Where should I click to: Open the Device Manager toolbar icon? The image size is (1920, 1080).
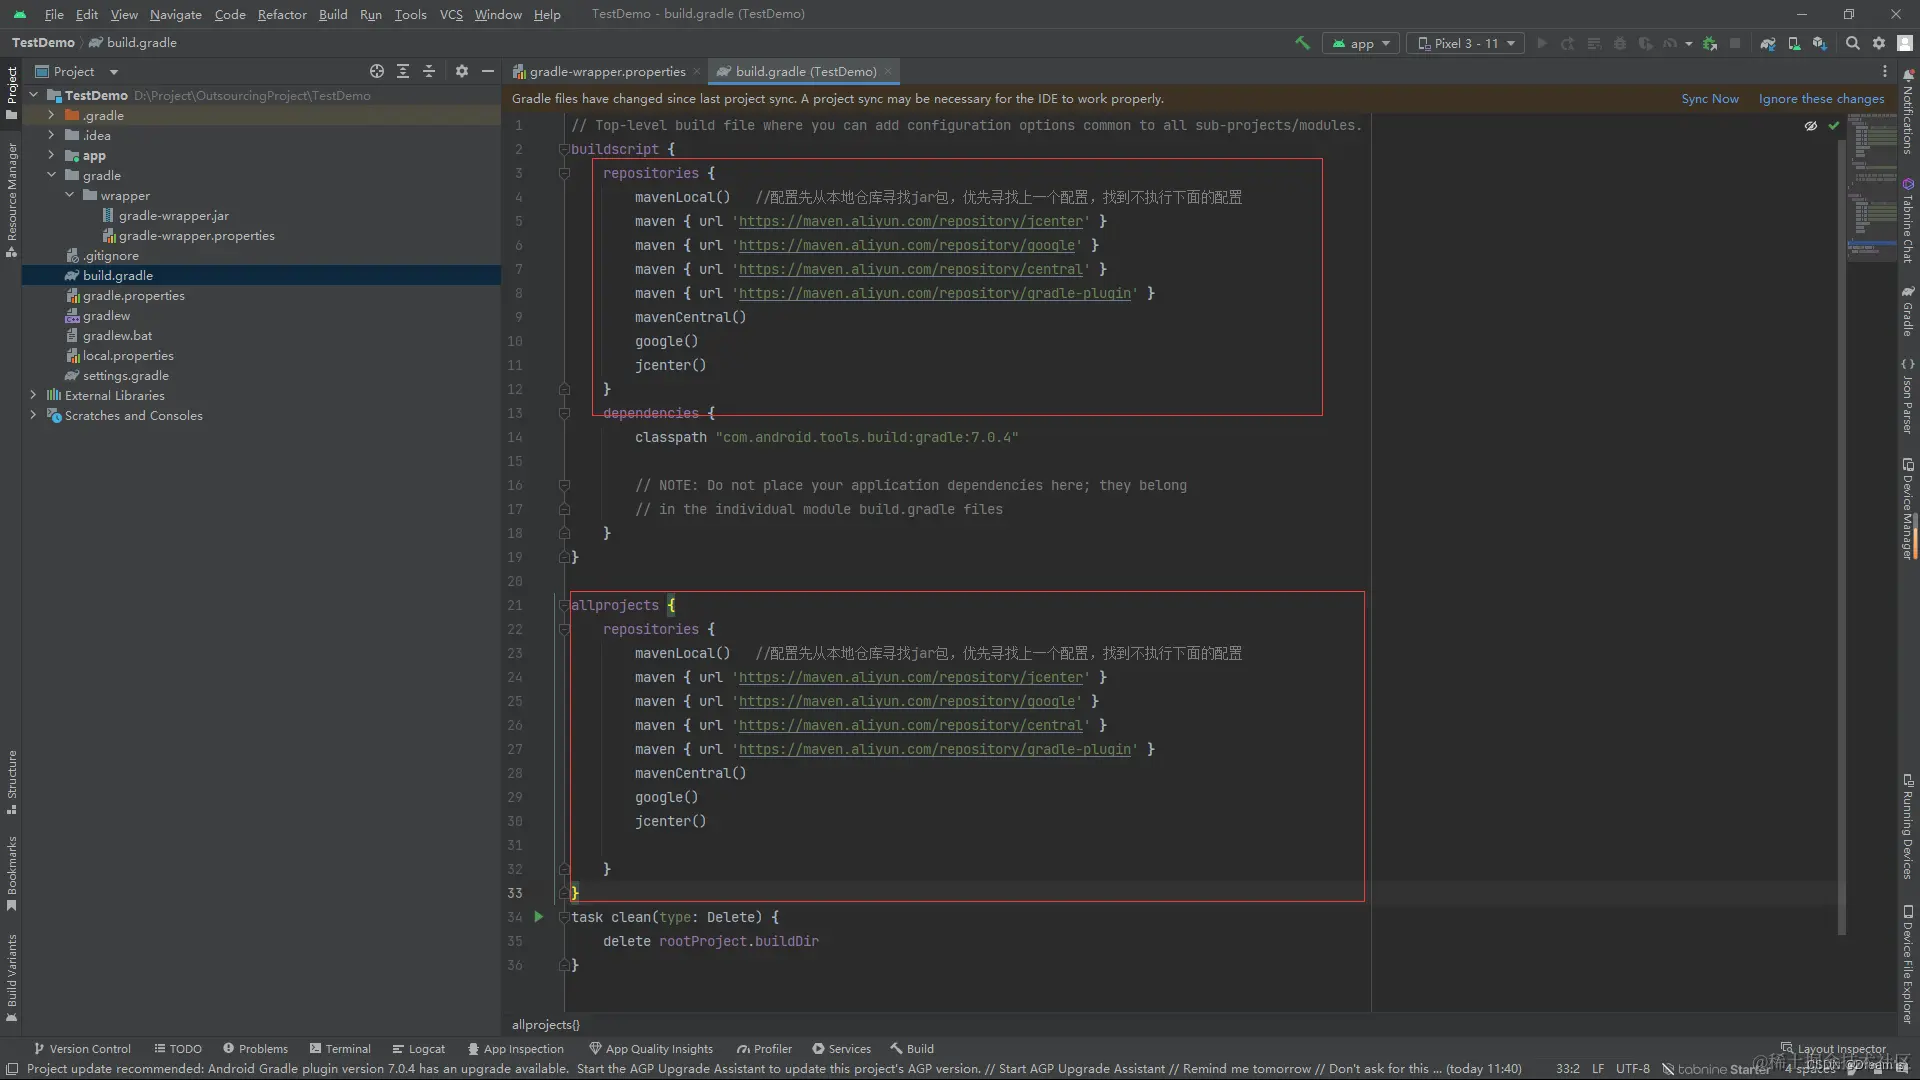click(x=1794, y=43)
